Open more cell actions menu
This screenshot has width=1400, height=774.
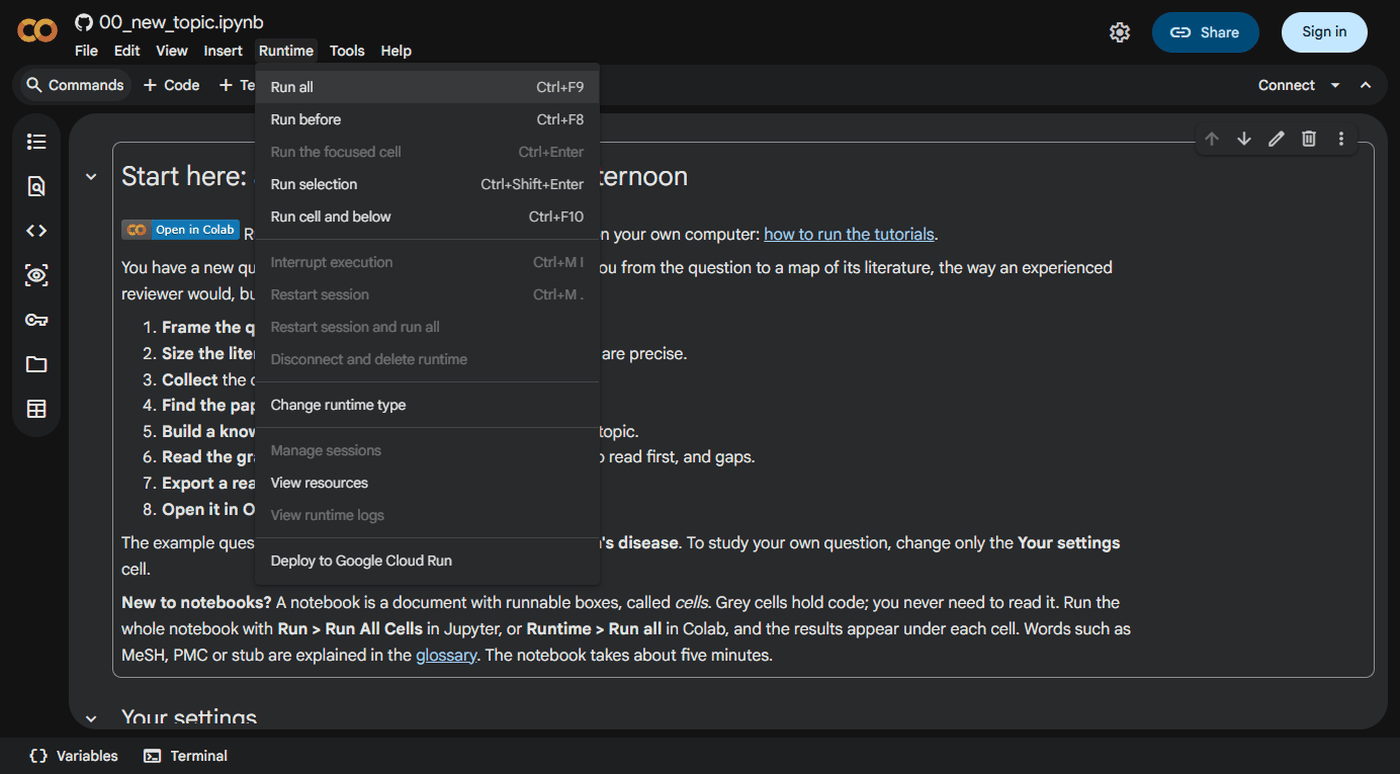coord(1341,139)
